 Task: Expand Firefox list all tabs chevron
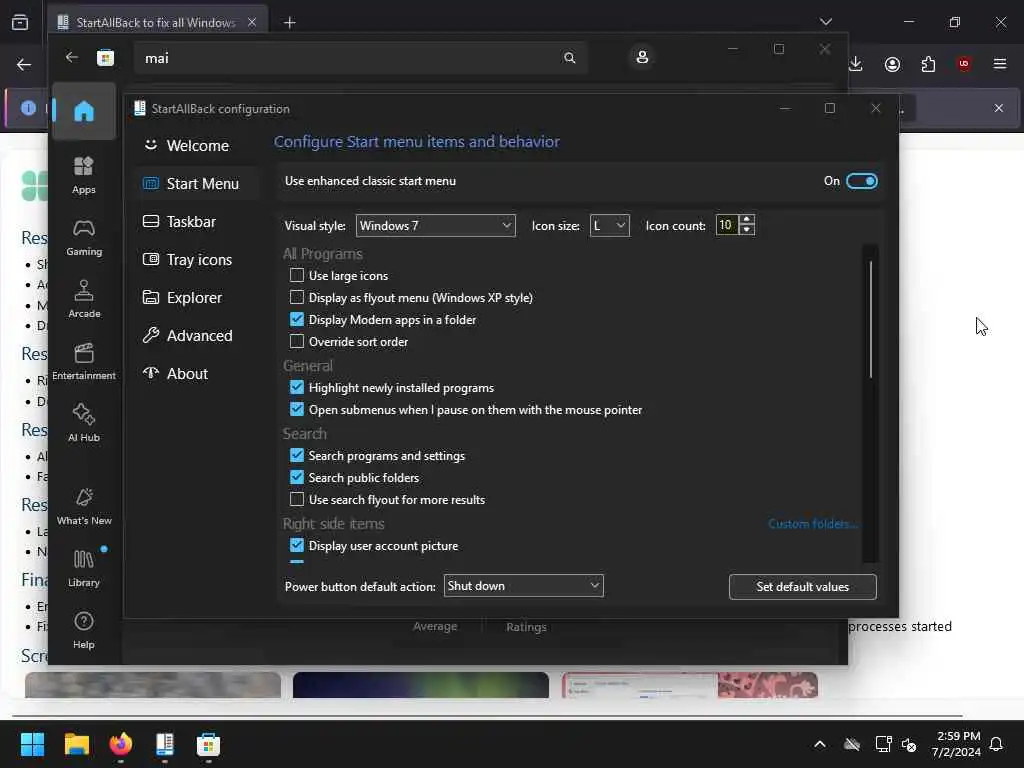[825, 22]
